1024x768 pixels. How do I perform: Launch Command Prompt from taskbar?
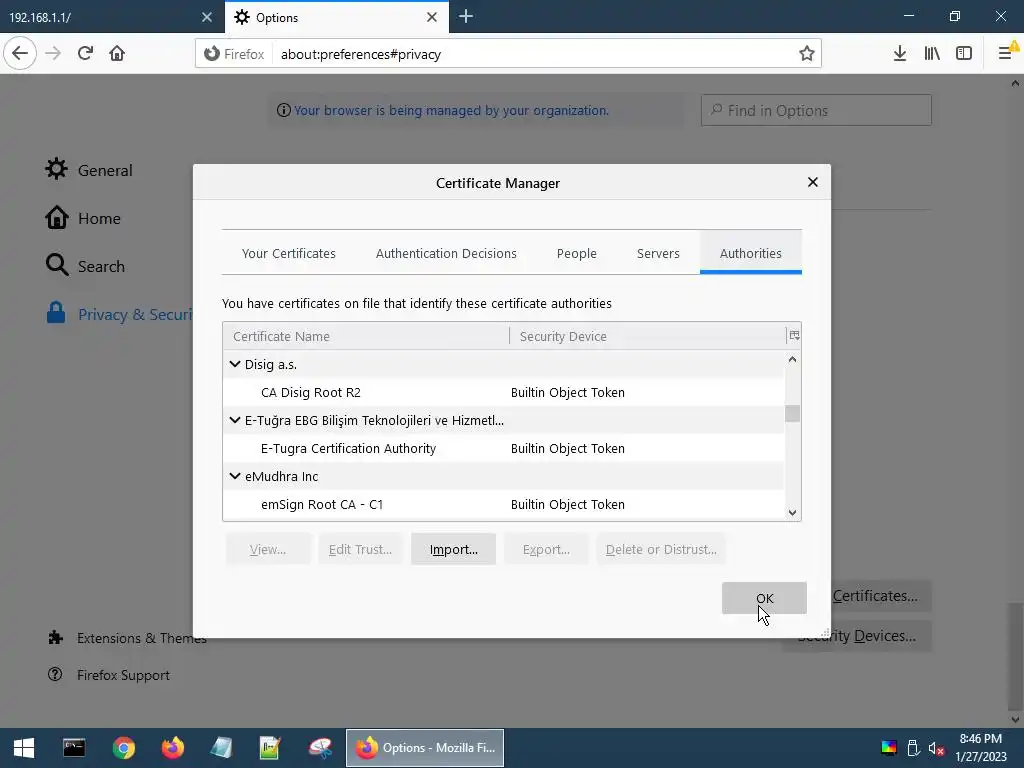coord(74,748)
